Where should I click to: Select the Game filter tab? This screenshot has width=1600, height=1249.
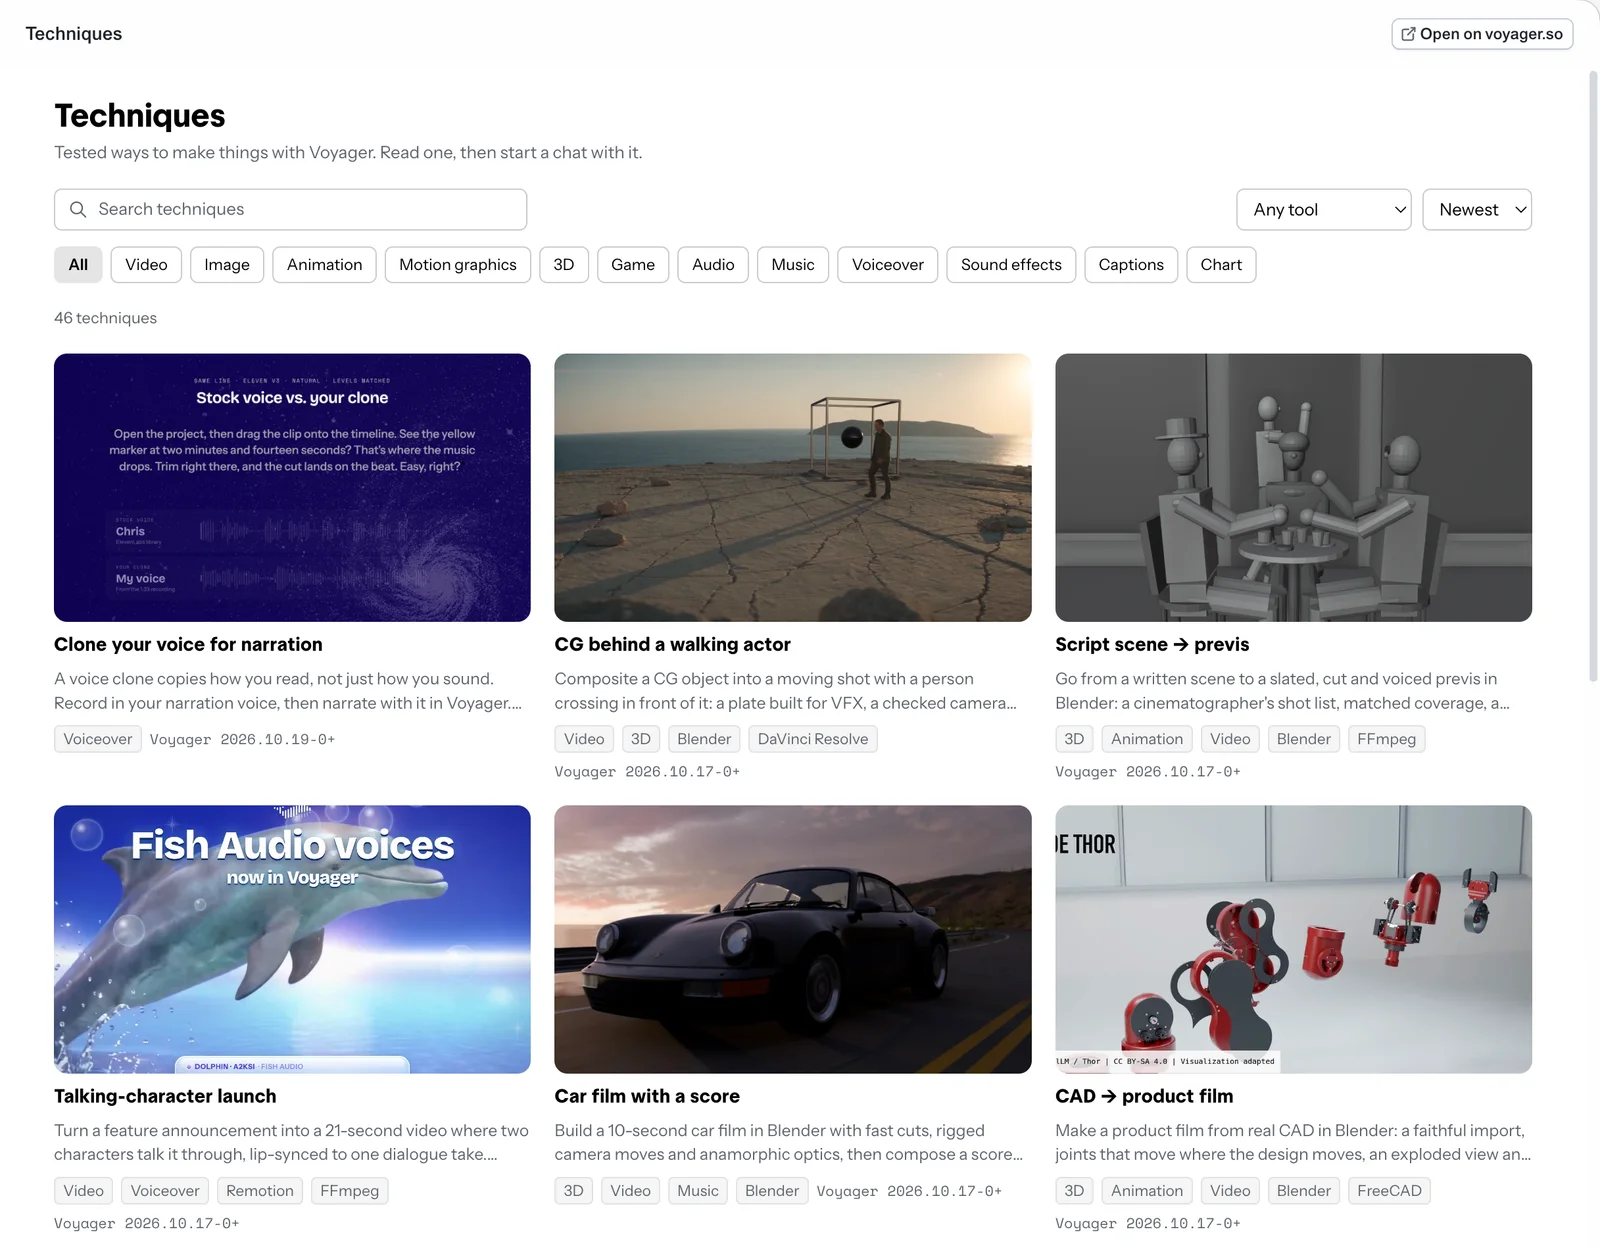pos(633,265)
